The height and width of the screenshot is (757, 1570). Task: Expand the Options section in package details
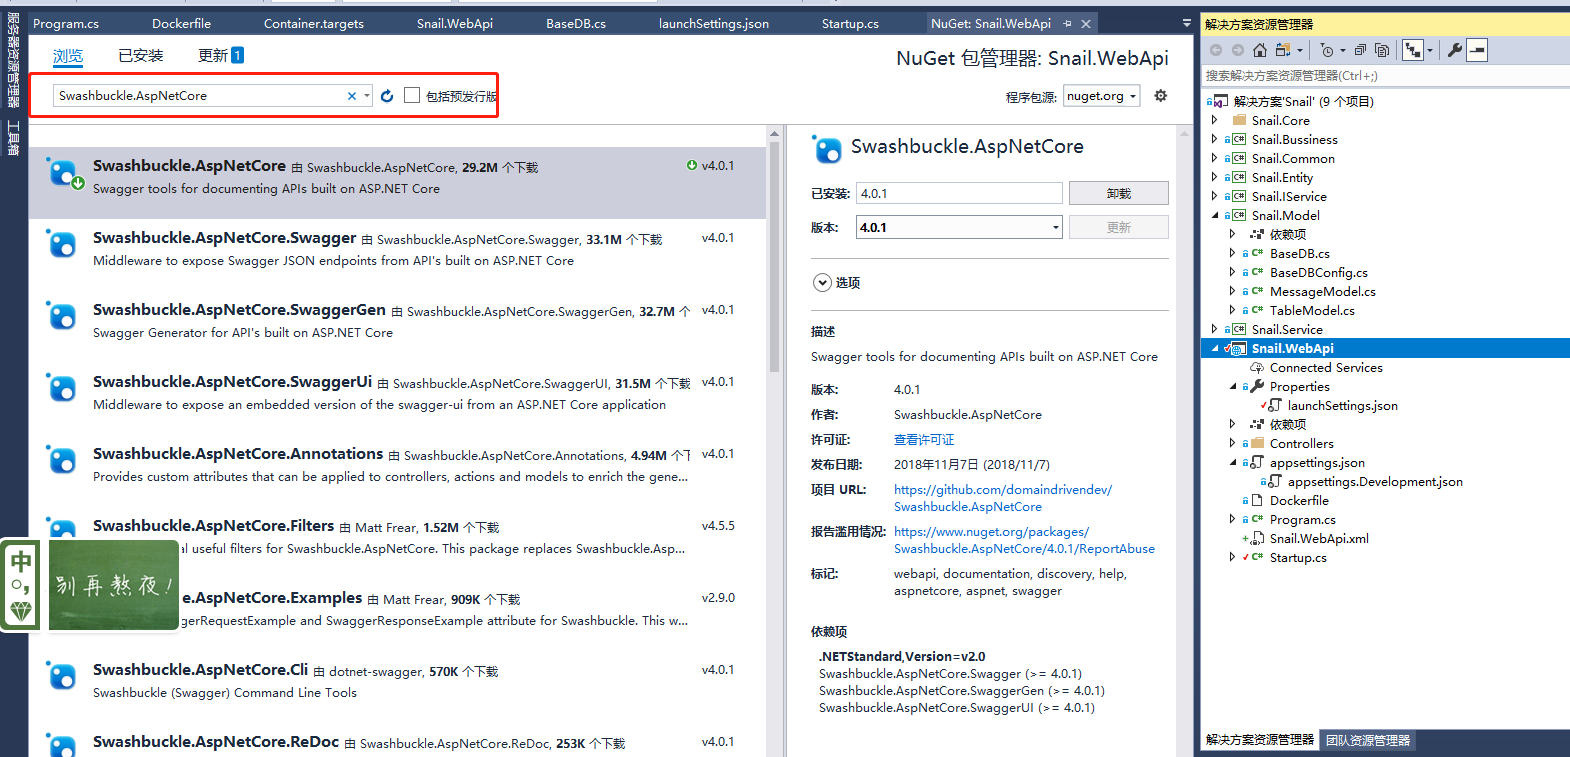point(822,283)
